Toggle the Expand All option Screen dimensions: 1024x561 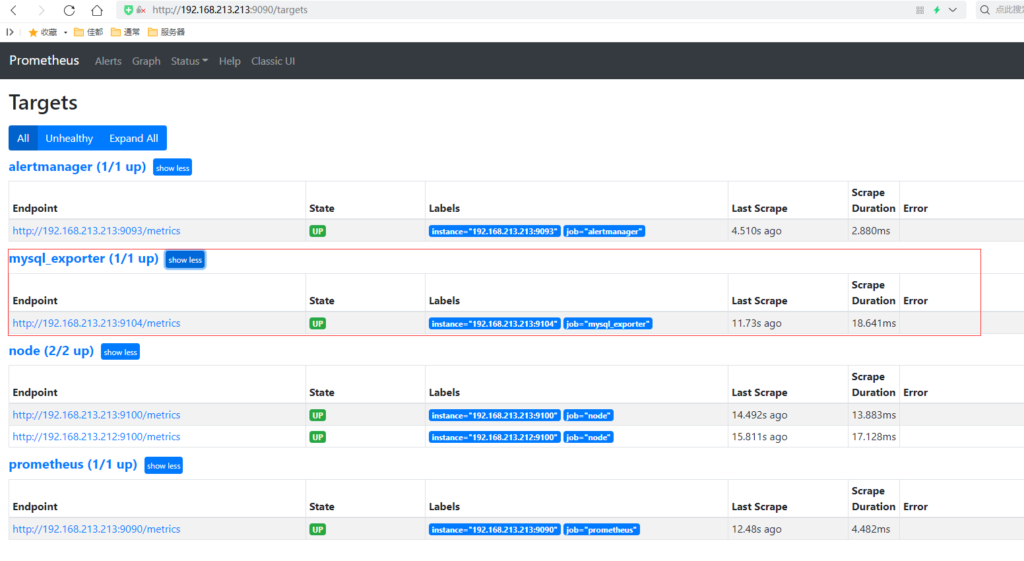tap(133, 138)
